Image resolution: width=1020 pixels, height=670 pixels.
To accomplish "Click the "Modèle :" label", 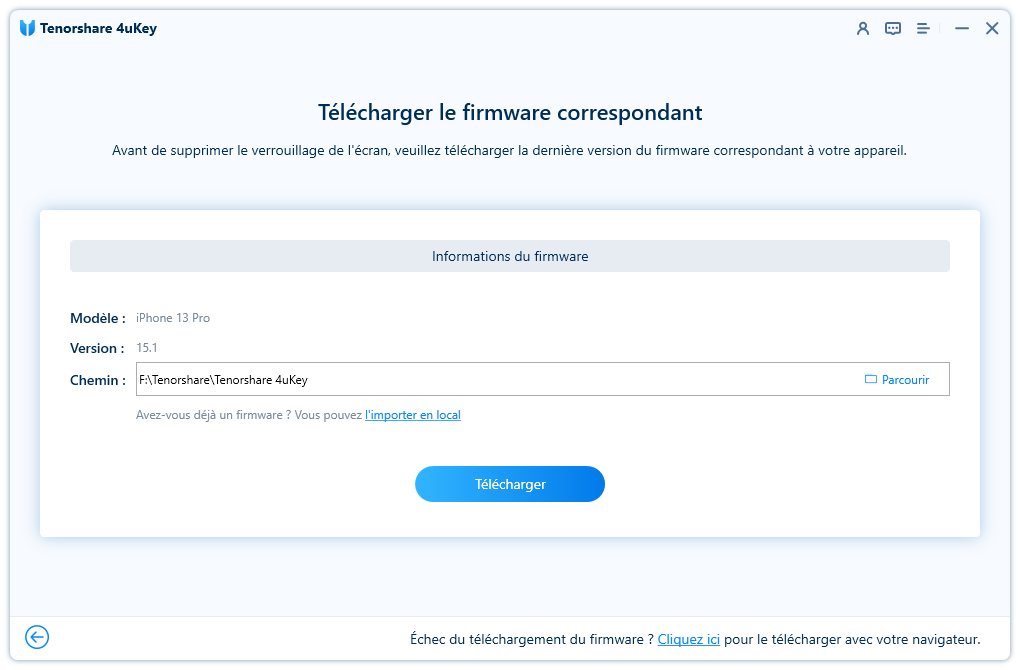I will coord(98,318).
